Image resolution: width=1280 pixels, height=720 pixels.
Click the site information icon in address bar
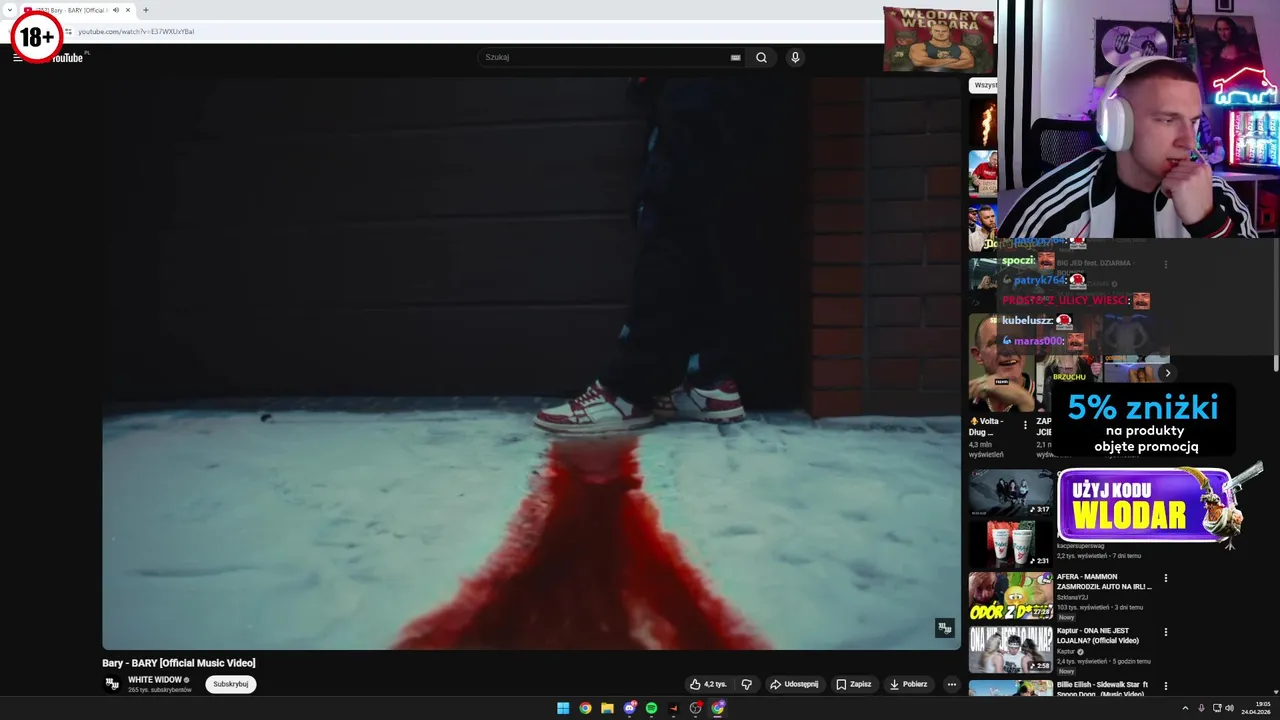point(68,31)
